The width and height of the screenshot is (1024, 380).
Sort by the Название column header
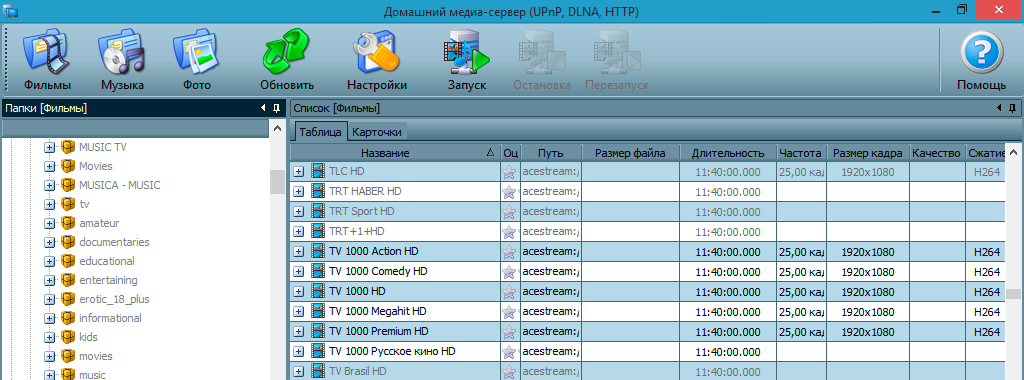pos(395,153)
